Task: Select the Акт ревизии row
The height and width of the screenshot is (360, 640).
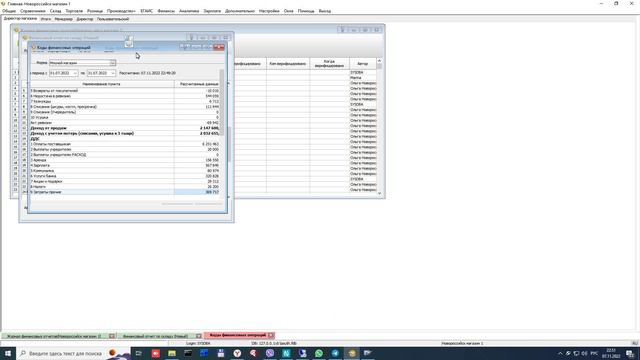Action: pos(124,123)
